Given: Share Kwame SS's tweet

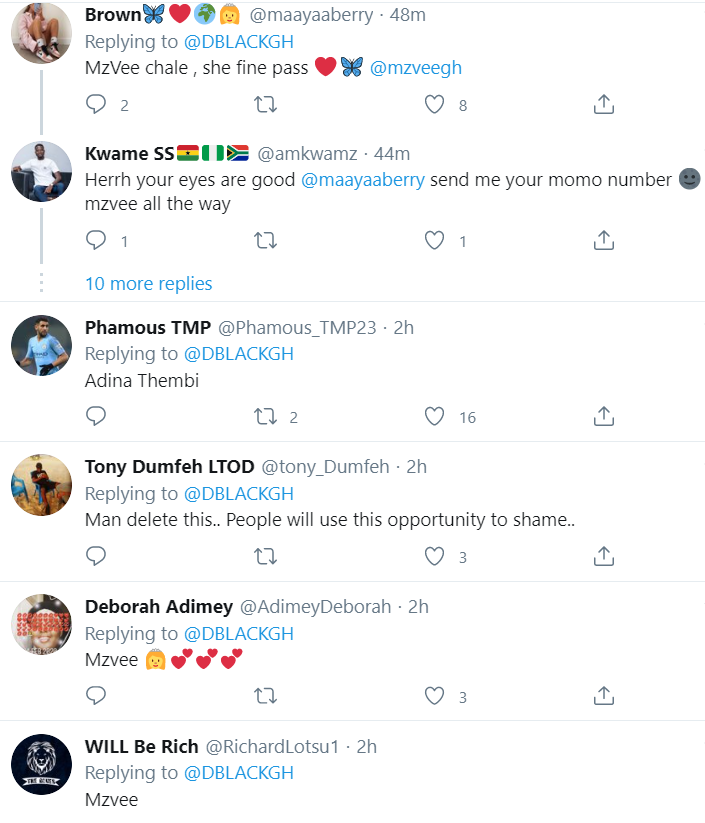Looking at the screenshot, I should (x=603, y=240).
